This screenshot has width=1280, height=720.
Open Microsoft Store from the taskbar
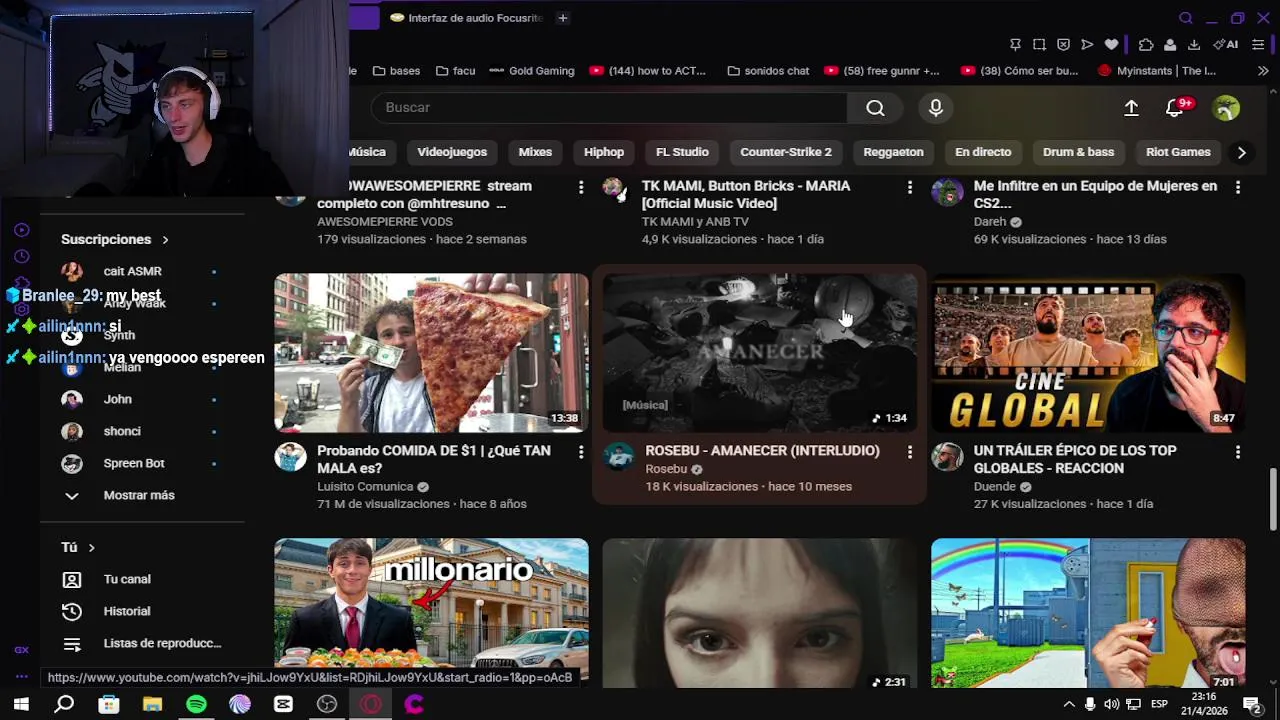pyautogui.click(x=109, y=704)
